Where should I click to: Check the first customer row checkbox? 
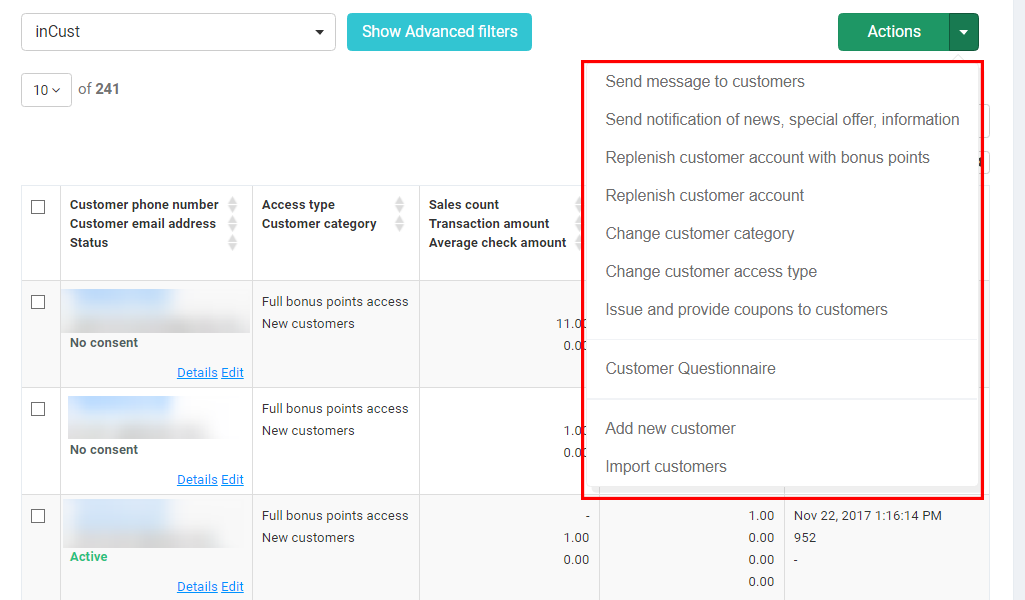click(38, 302)
